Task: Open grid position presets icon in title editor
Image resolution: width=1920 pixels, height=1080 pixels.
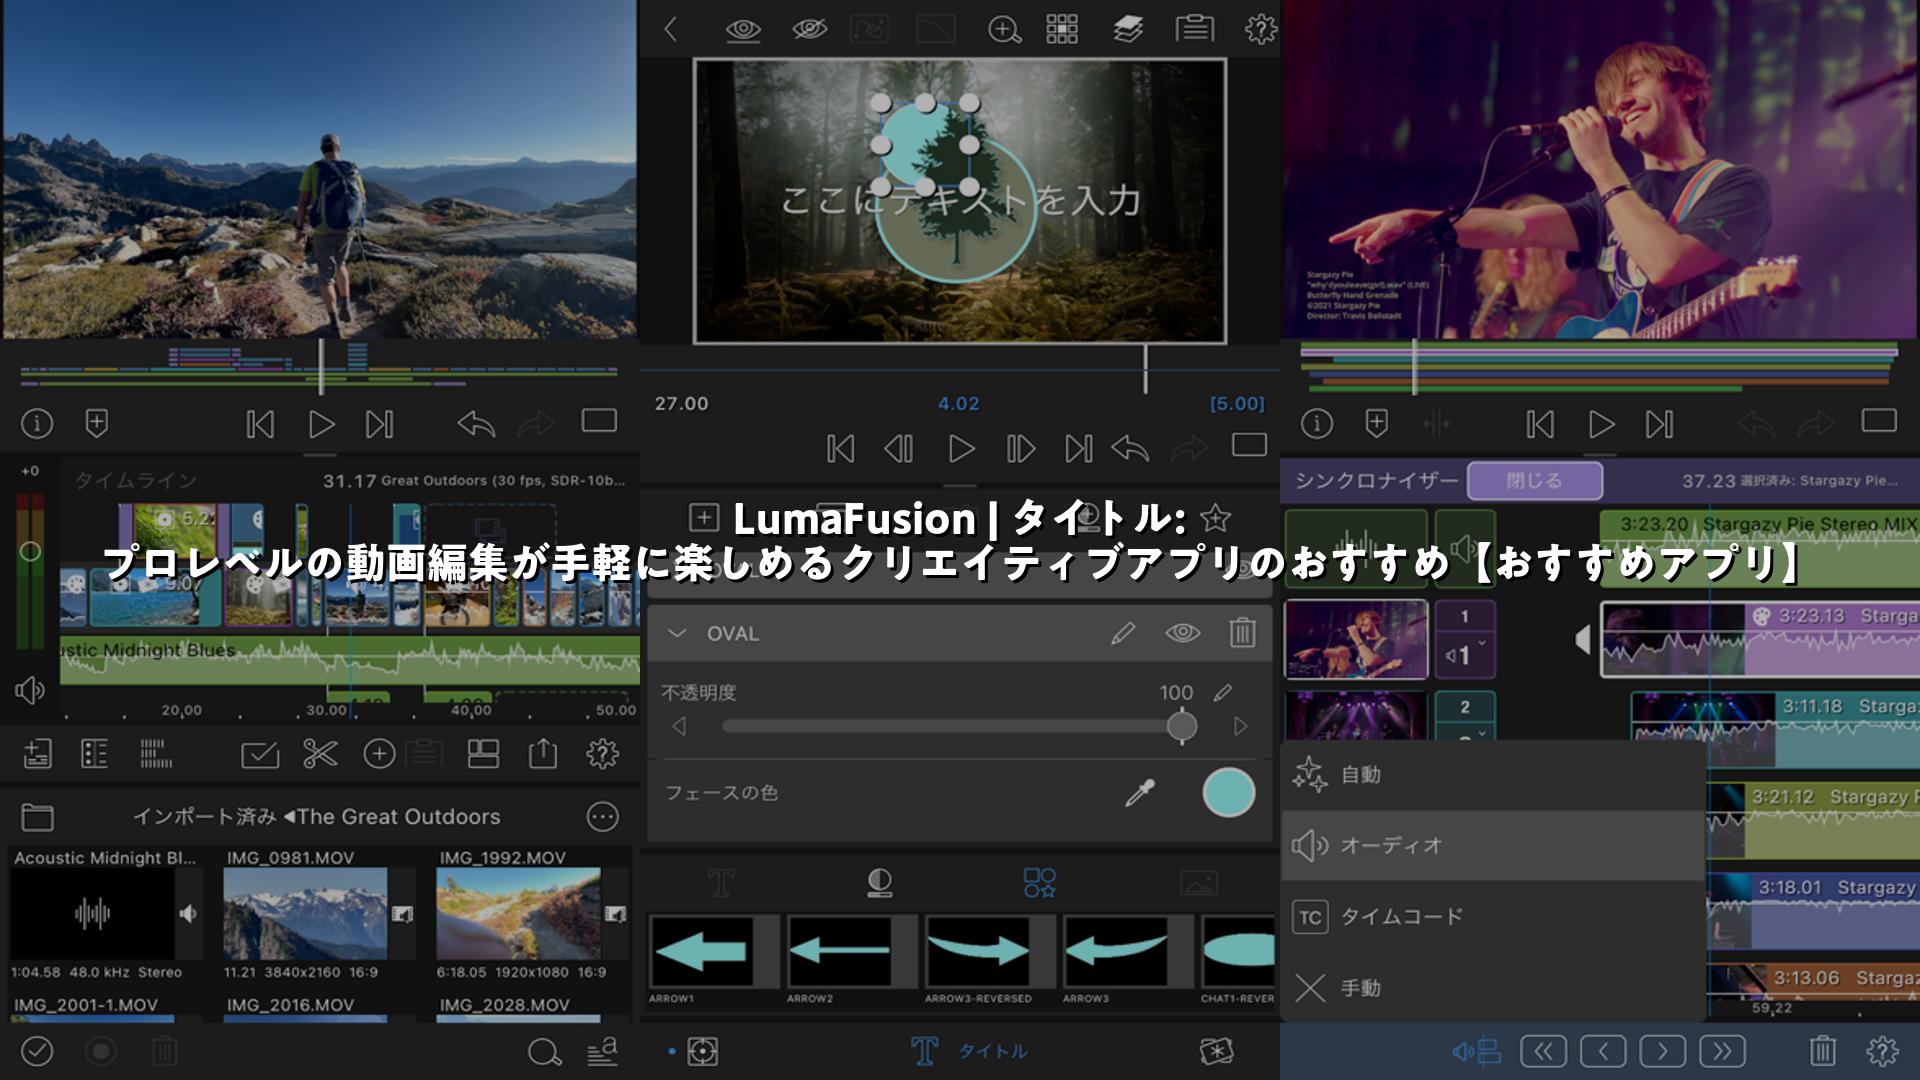Action: pos(1062,29)
